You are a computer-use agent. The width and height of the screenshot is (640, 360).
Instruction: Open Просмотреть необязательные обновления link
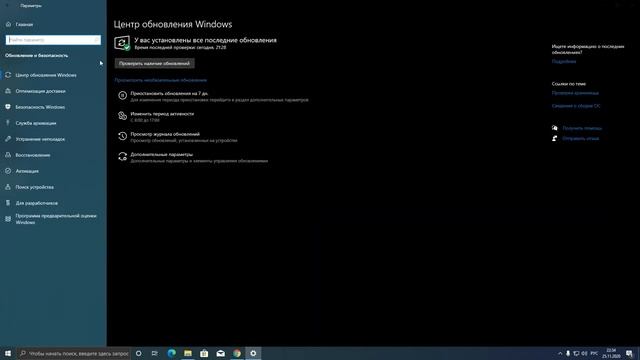click(x=160, y=80)
